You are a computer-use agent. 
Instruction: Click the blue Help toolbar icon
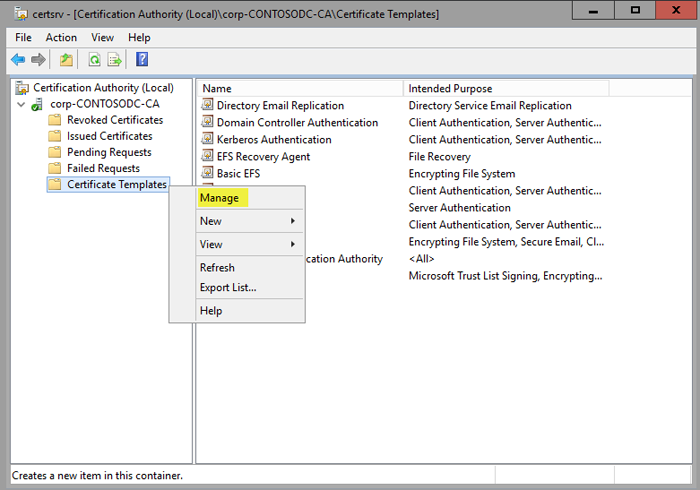pyautogui.click(x=142, y=60)
